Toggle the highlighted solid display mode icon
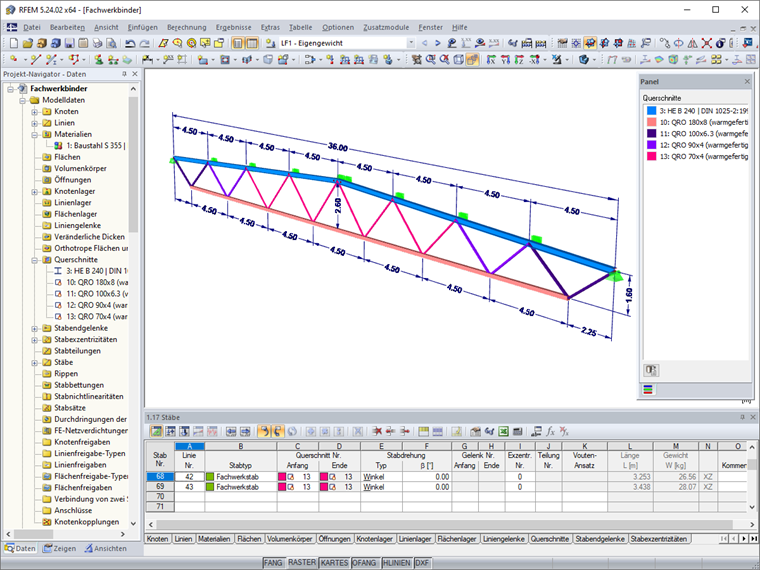This screenshot has height=570, width=760. click(x=473, y=60)
